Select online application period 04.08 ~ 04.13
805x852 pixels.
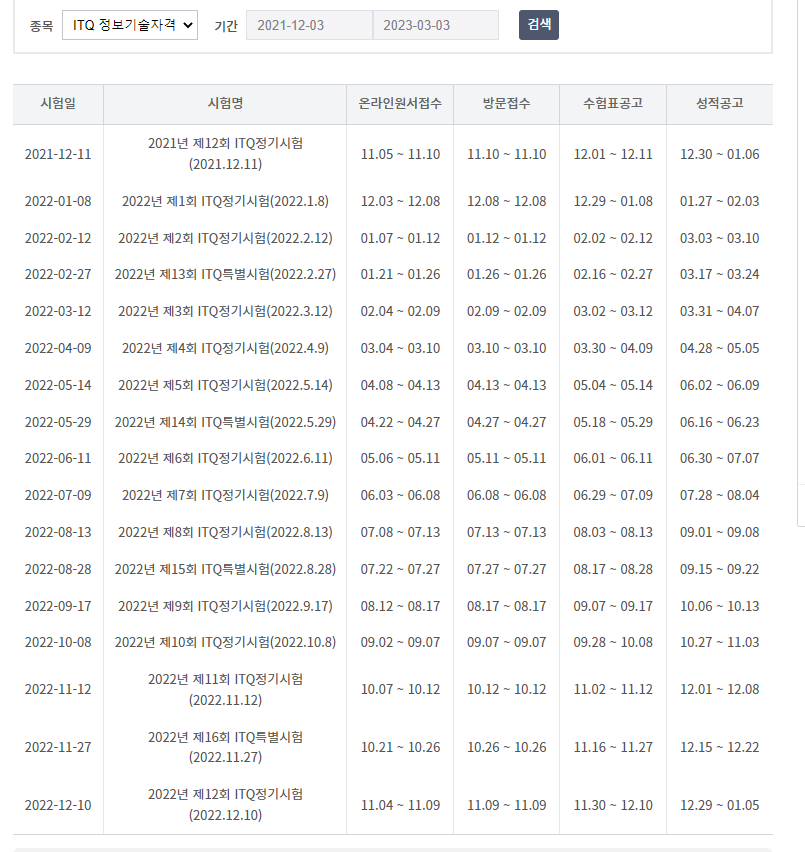pyautogui.click(x=400, y=385)
